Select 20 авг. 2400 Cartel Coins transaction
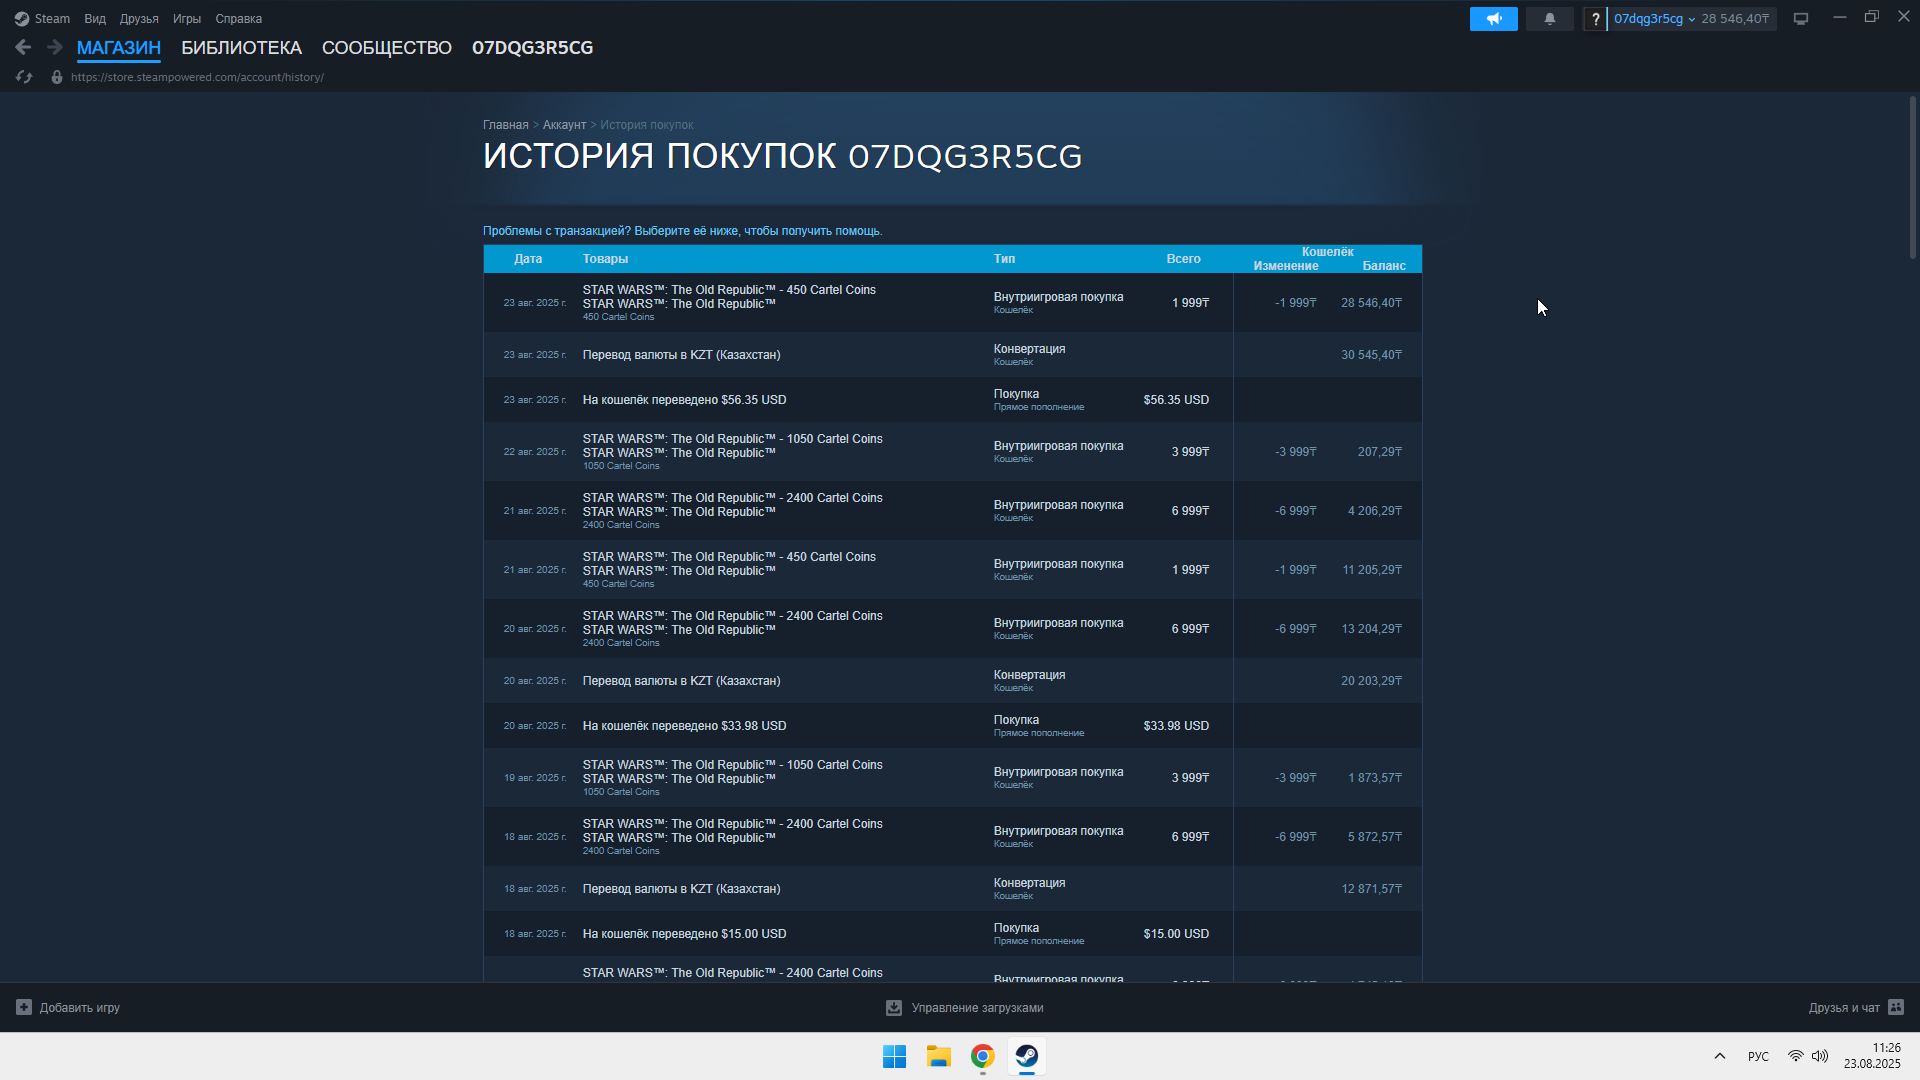The height and width of the screenshot is (1080, 1920). point(952,629)
